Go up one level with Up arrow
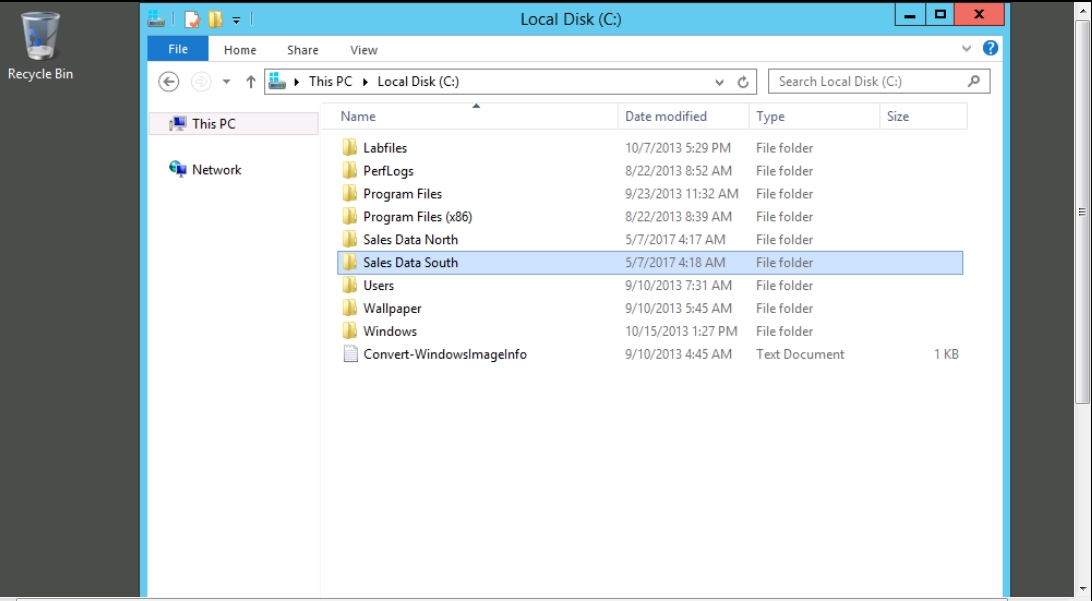The height and width of the screenshot is (601, 1092). (x=251, y=82)
